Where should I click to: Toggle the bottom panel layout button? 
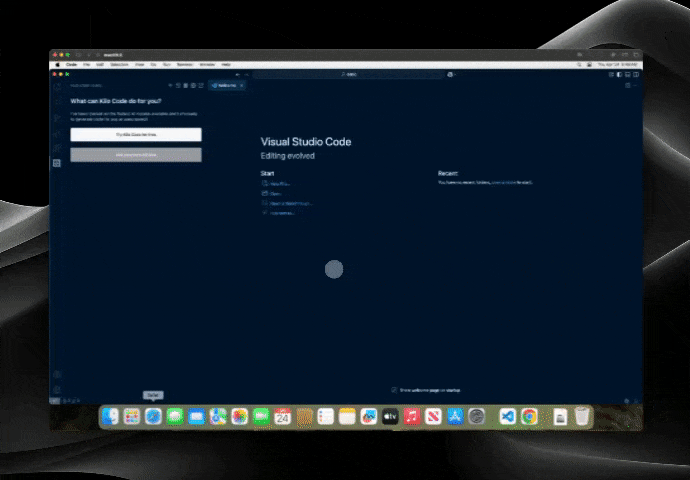(627, 74)
